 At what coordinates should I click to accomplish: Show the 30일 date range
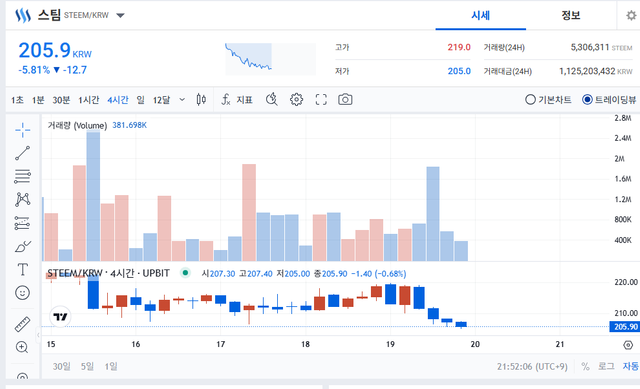(x=62, y=367)
